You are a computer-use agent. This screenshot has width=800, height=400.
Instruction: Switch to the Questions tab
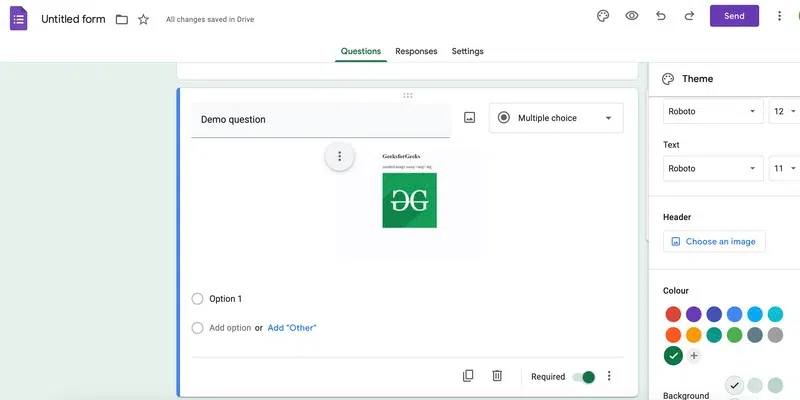coord(361,51)
